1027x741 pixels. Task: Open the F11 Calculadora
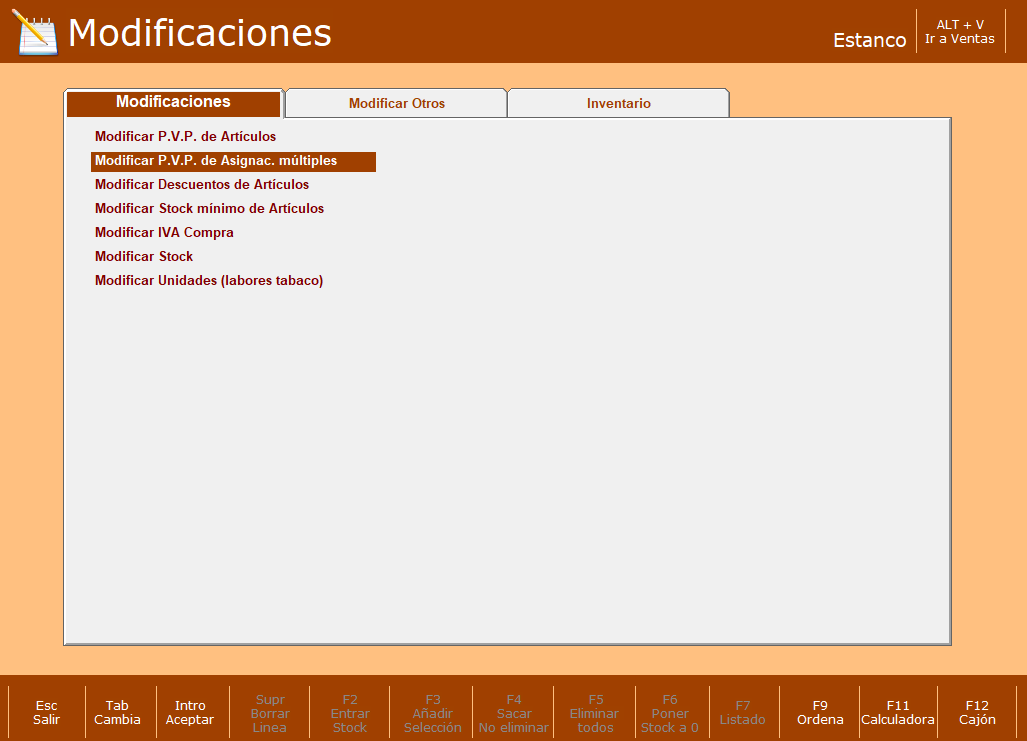click(898, 713)
